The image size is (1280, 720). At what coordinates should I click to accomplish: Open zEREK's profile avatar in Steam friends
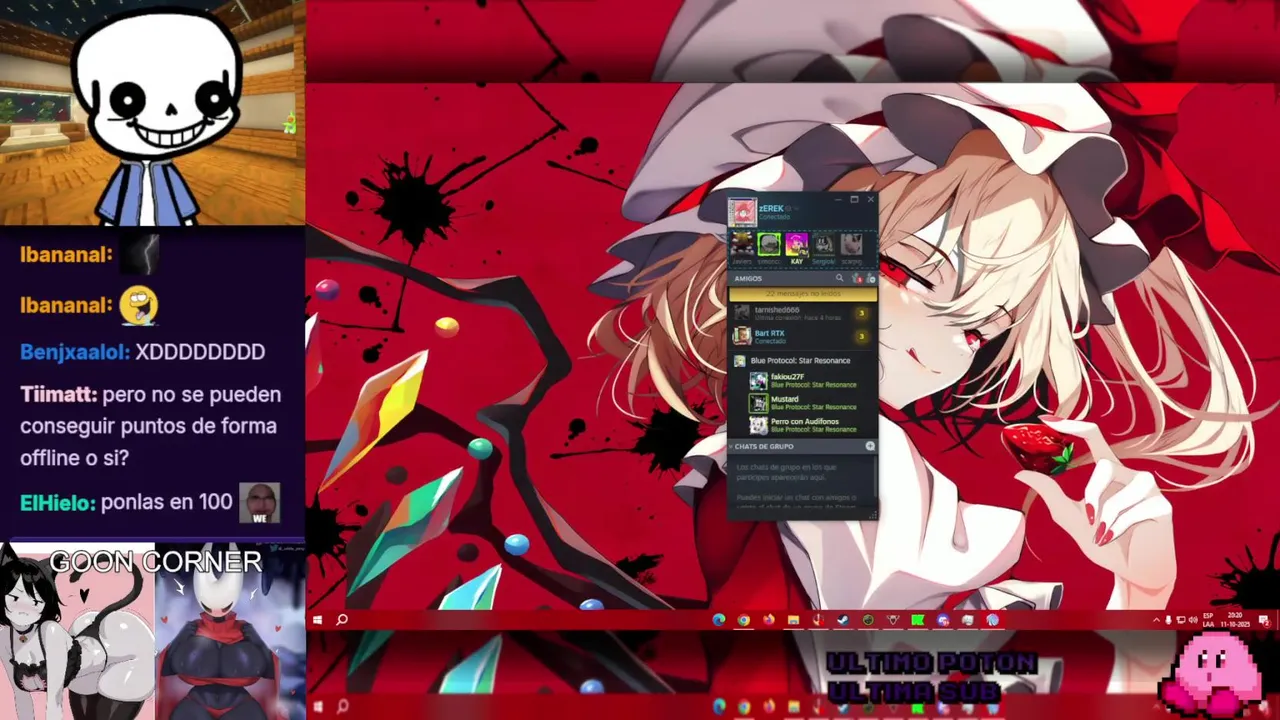(x=742, y=212)
